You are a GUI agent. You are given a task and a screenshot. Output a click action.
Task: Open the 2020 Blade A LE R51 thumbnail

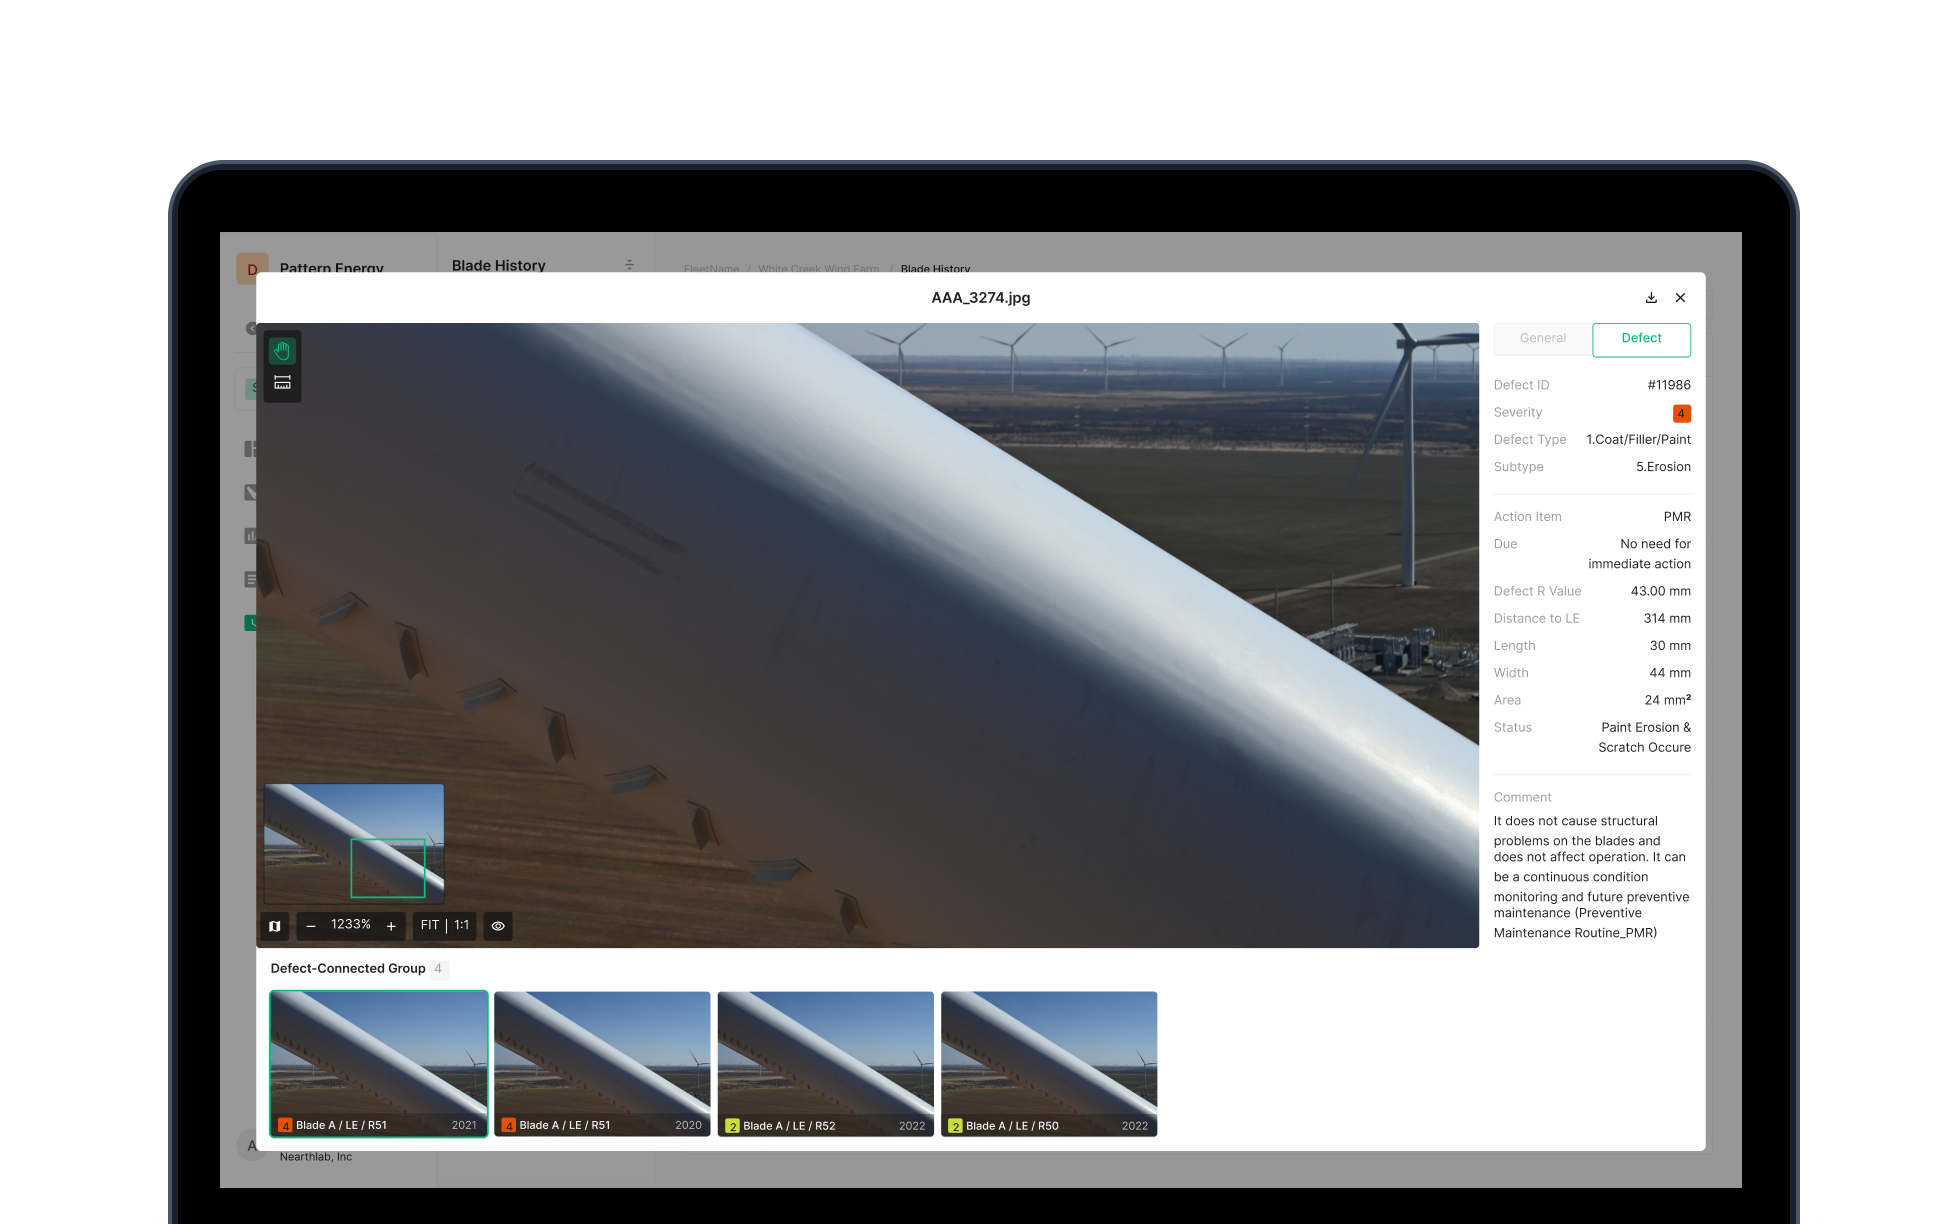click(602, 1063)
